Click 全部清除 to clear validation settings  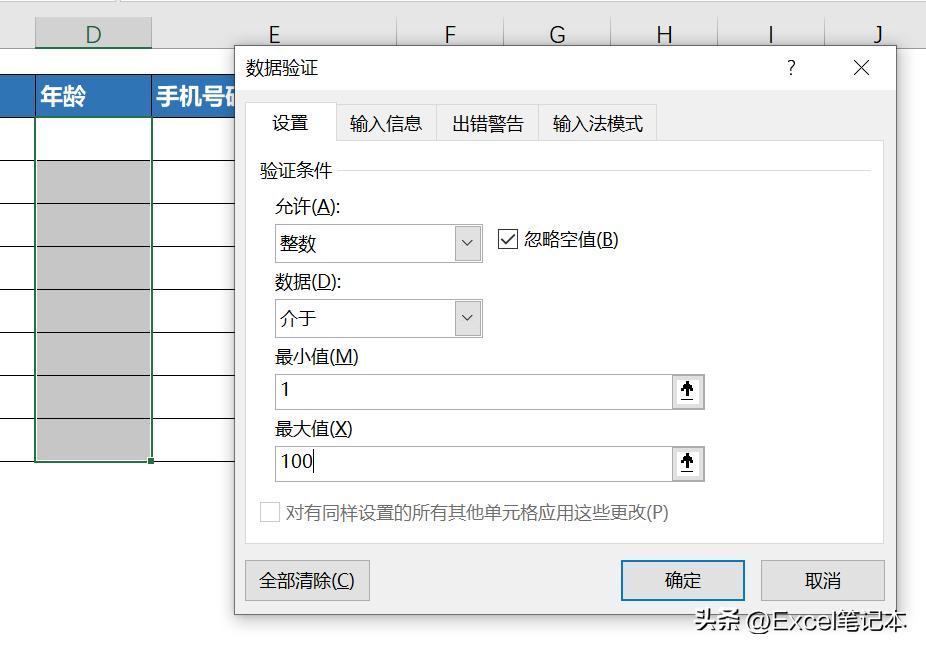click(x=305, y=580)
